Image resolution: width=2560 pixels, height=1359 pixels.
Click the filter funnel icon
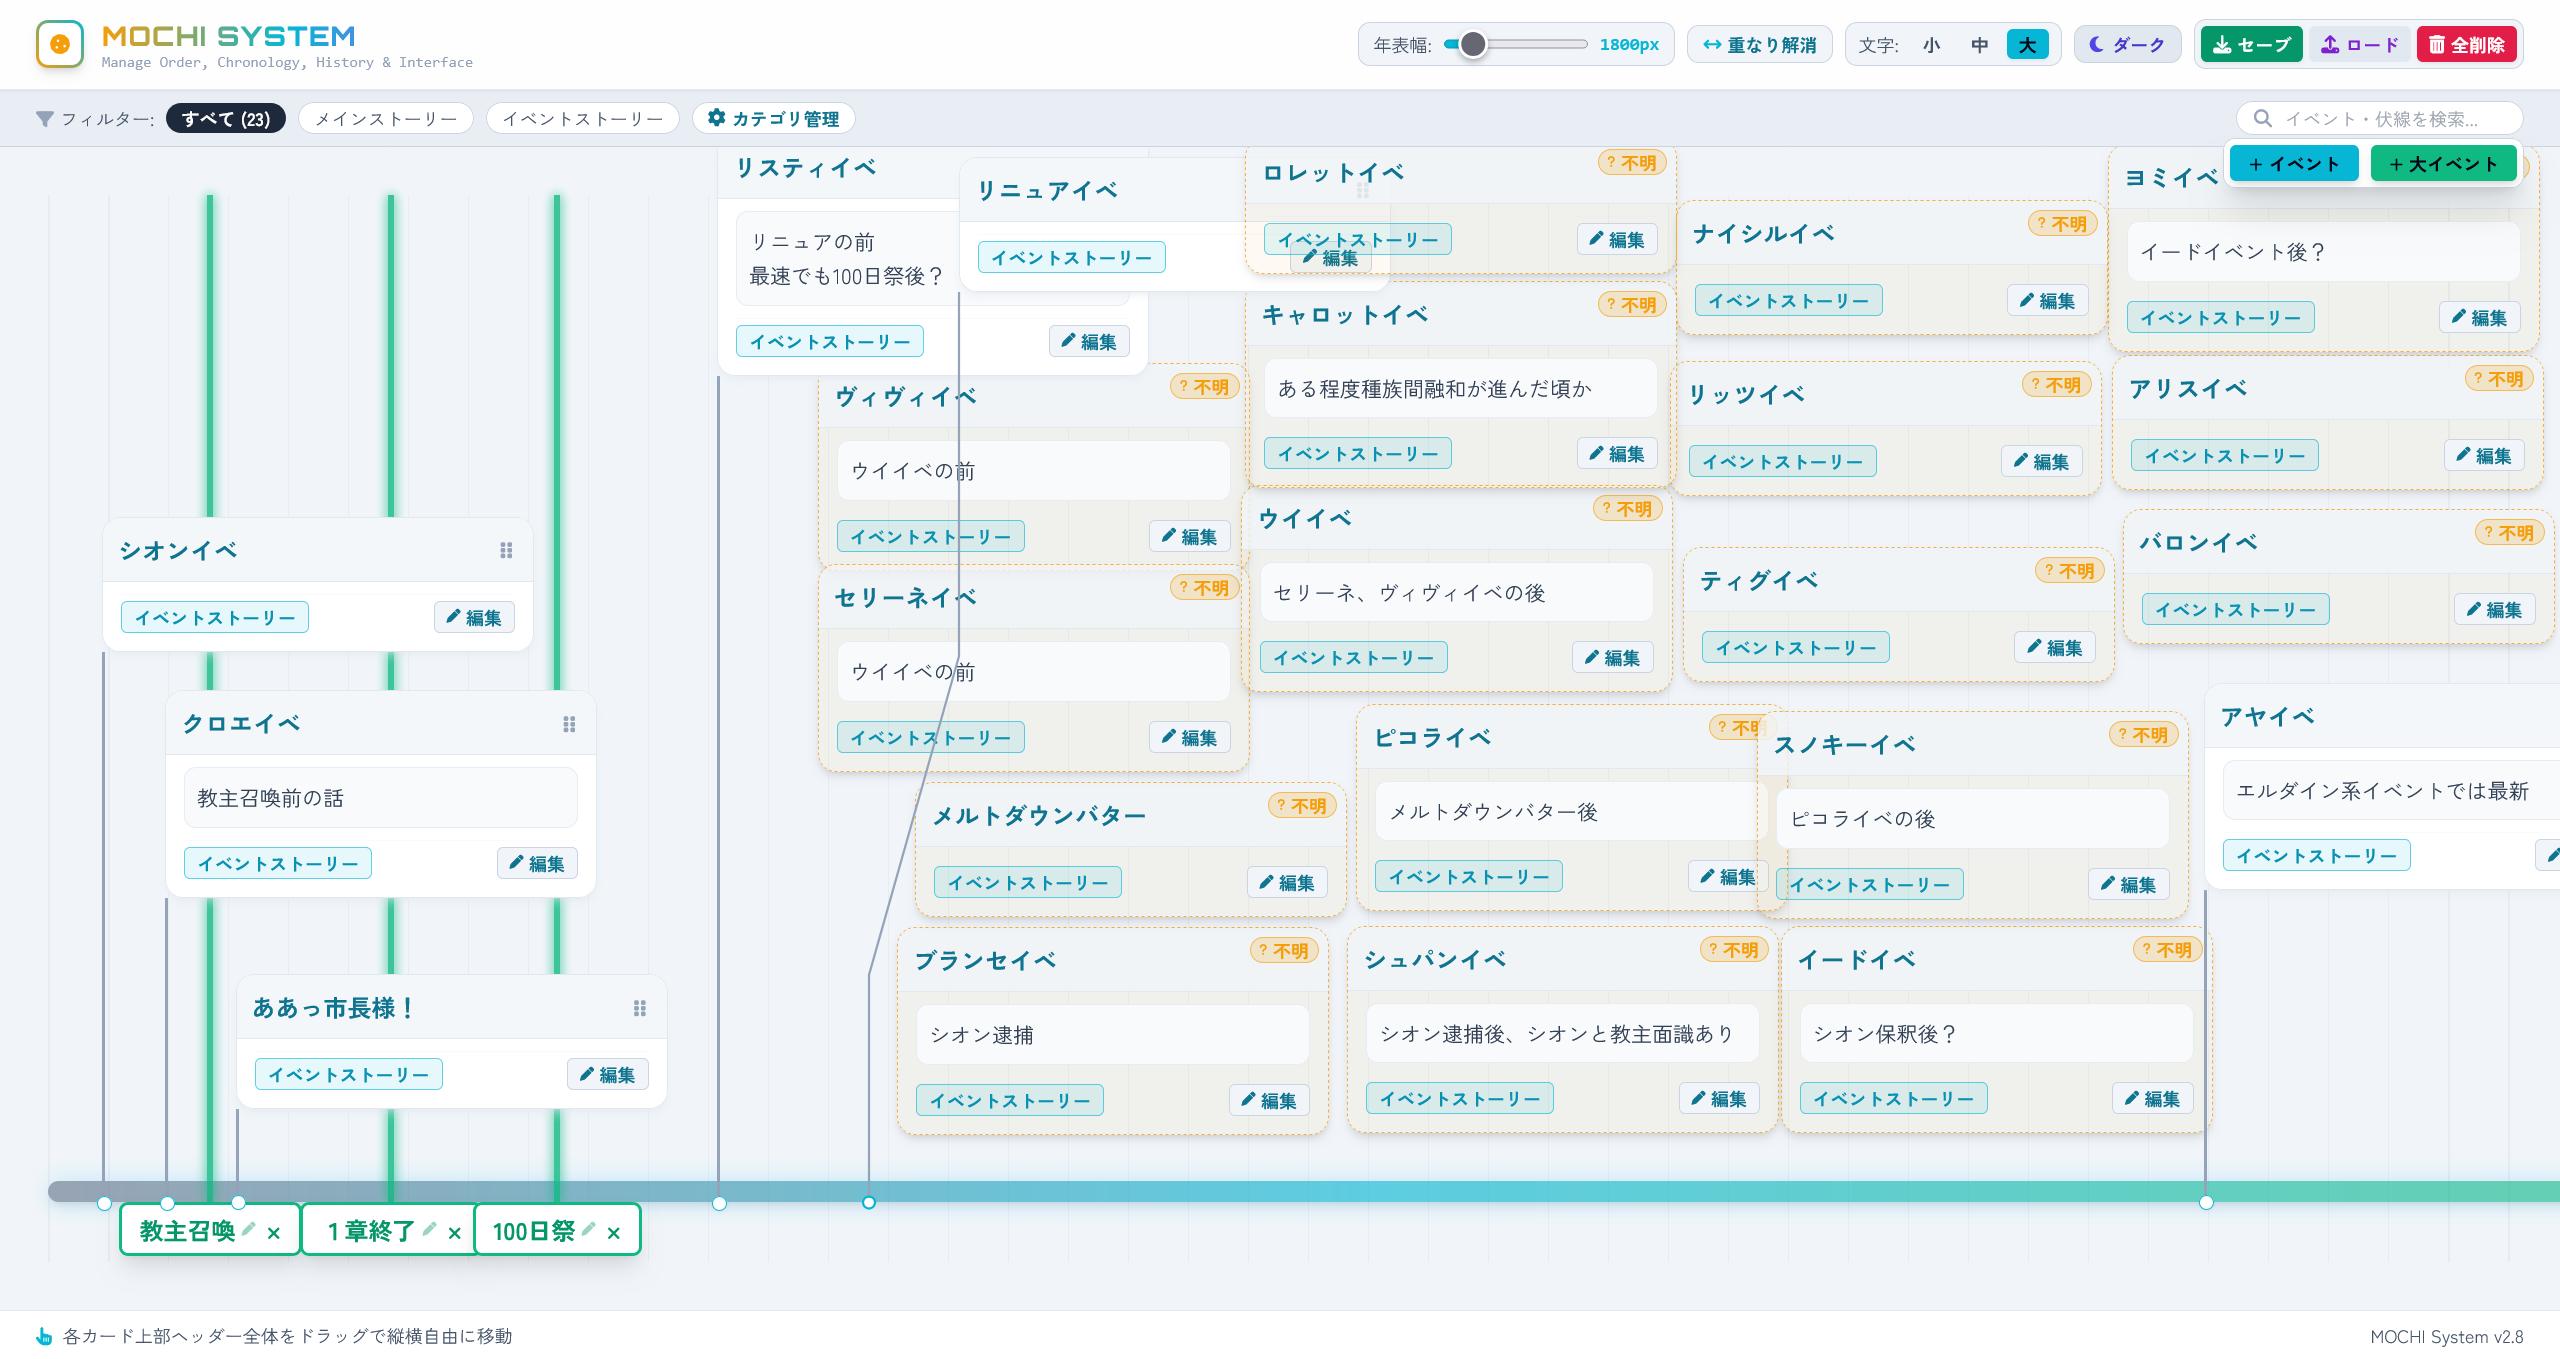pyautogui.click(x=44, y=119)
